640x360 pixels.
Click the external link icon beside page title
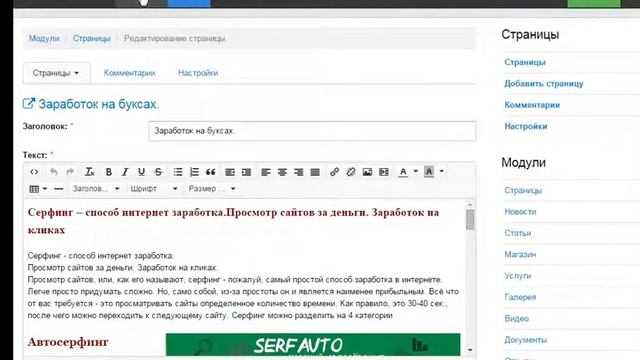pos(29,104)
